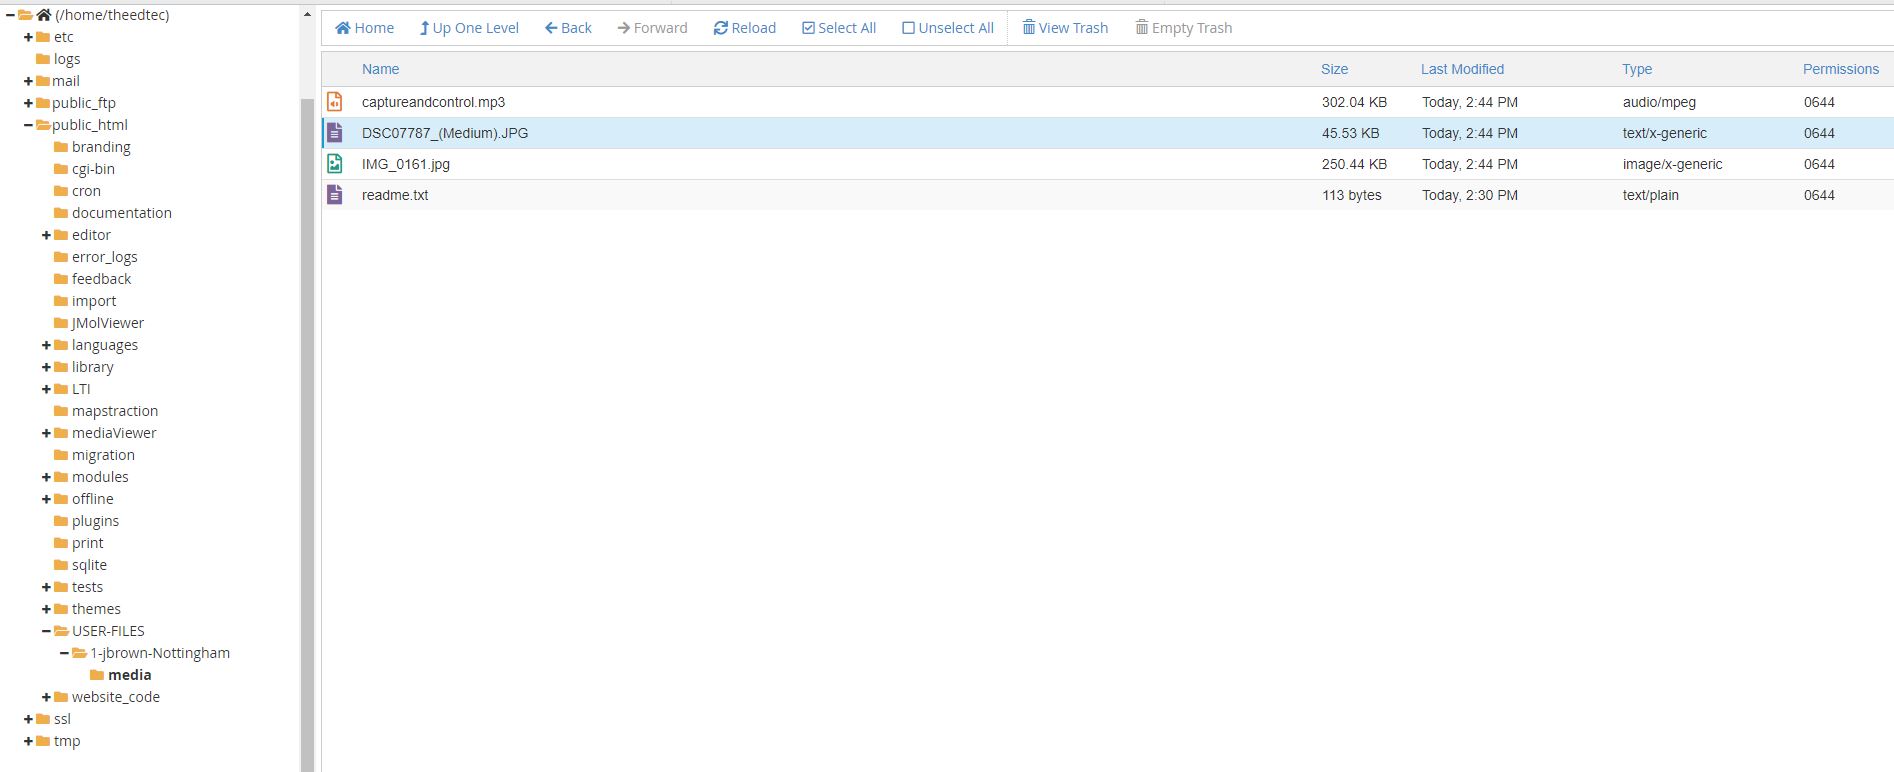Select file captureandcontrol.mp3
Image resolution: width=1894 pixels, height=772 pixels.
433,102
